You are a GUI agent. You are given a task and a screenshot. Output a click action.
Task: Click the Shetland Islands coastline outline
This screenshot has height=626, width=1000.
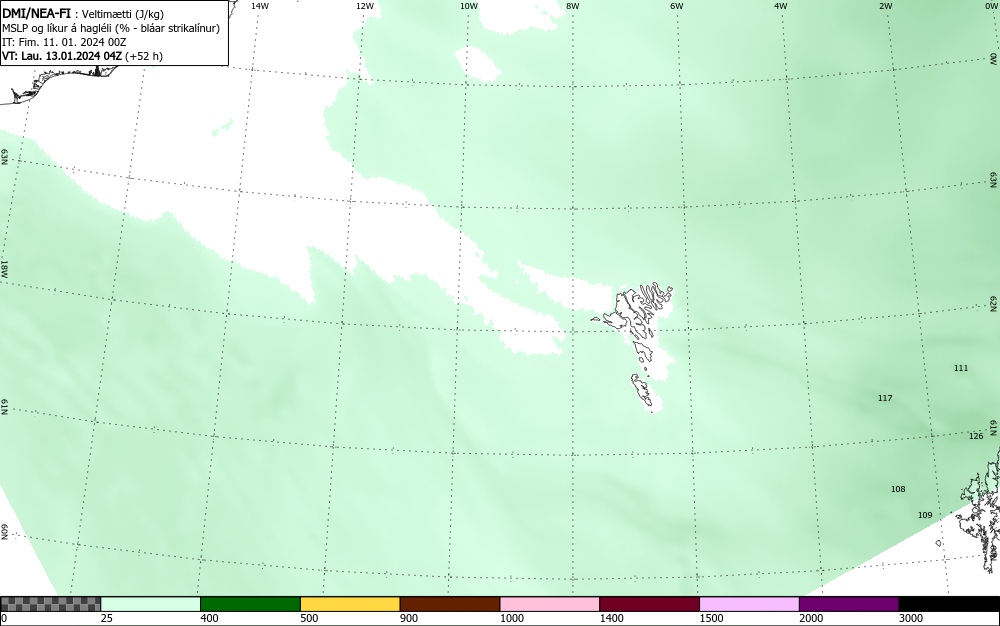click(x=980, y=510)
